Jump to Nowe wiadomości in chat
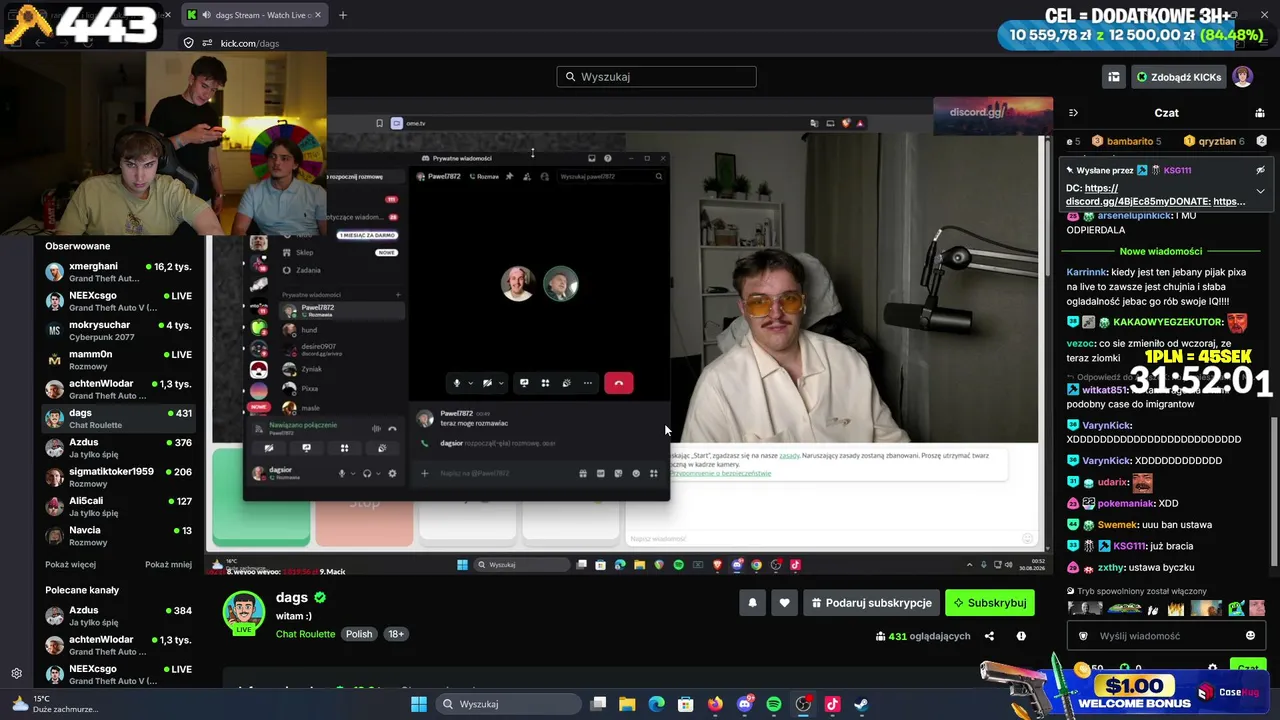The width and height of the screenshot is (1280, 720). [x=1161, y=251]
